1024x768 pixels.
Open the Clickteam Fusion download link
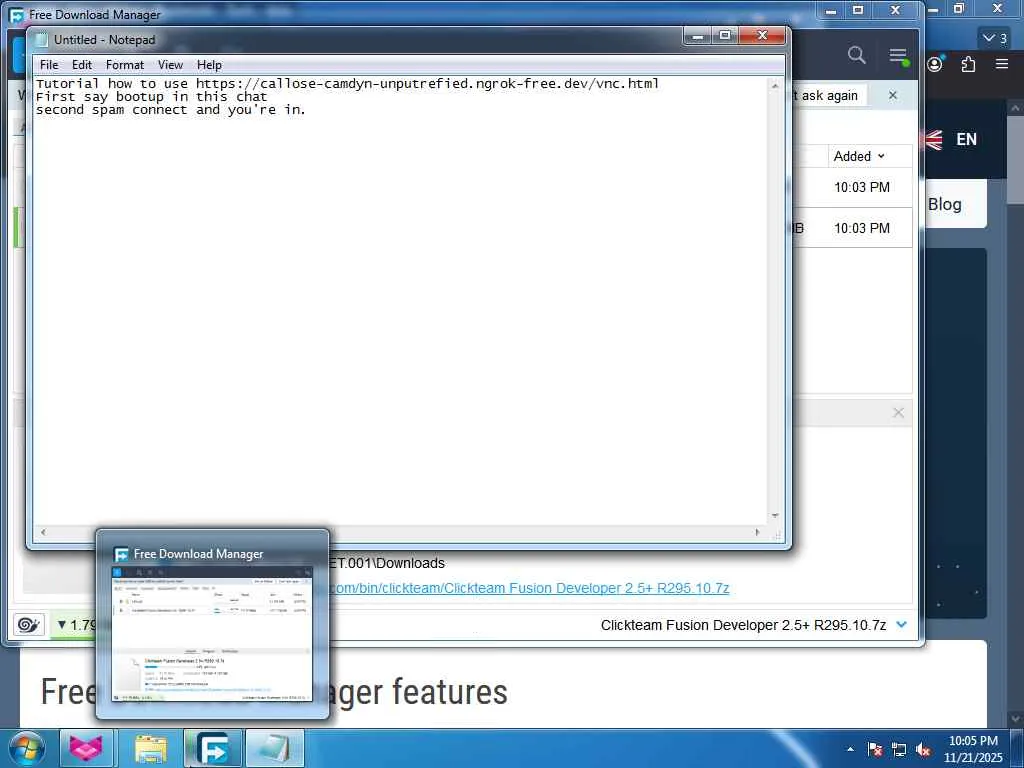[x=529, y=588]
